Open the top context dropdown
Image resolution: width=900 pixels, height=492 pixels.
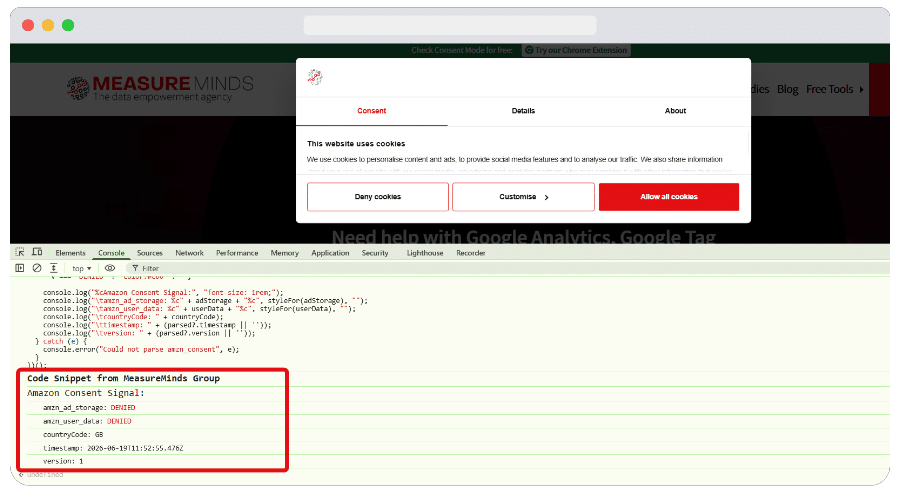click(x=82, y=268)
